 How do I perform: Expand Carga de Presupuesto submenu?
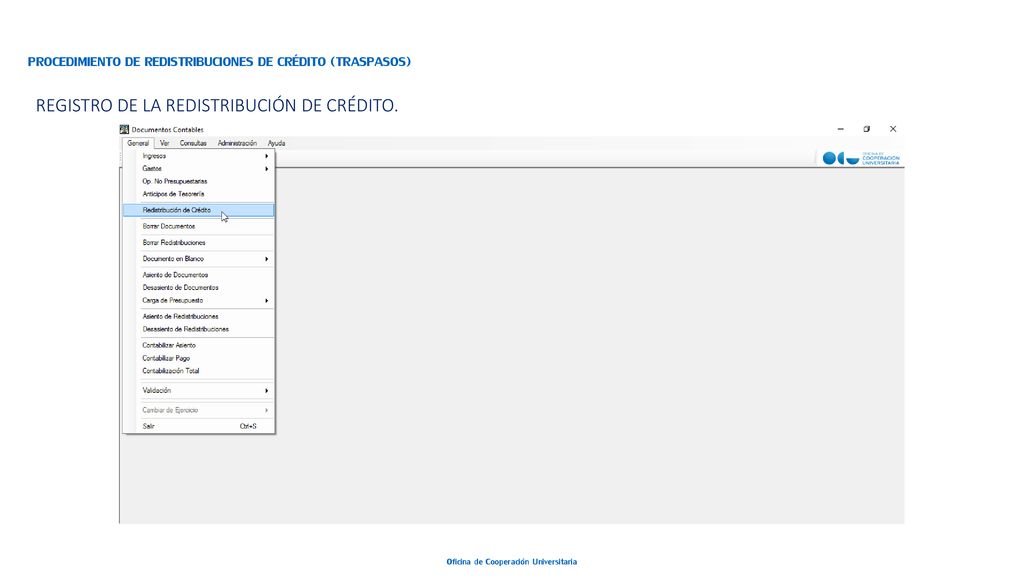(x=199, y=300)
